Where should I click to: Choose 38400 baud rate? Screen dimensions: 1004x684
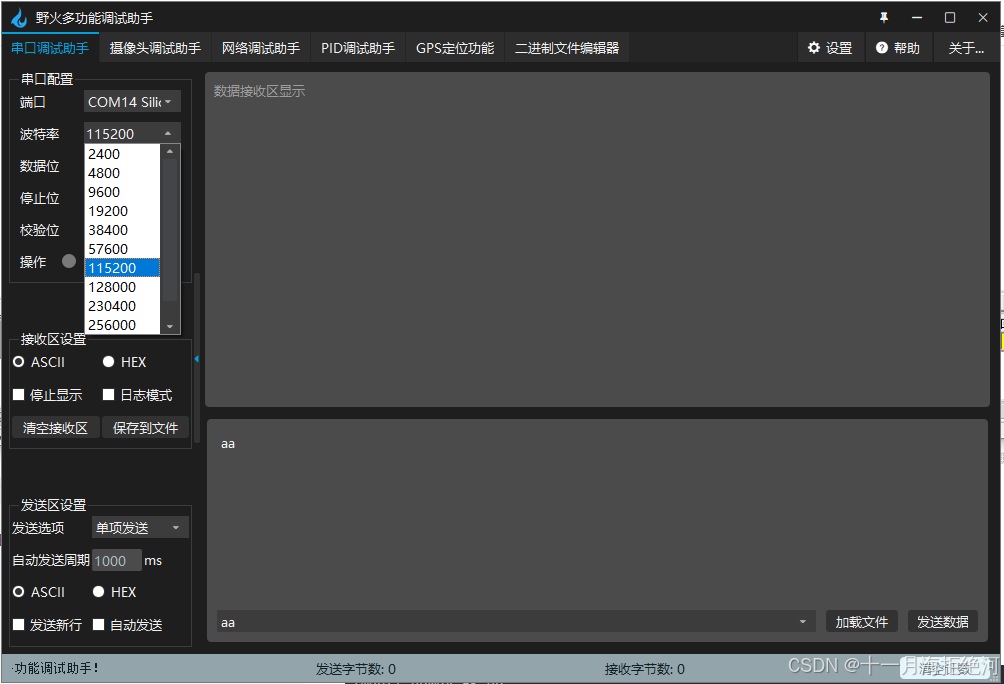click(122, 230)
